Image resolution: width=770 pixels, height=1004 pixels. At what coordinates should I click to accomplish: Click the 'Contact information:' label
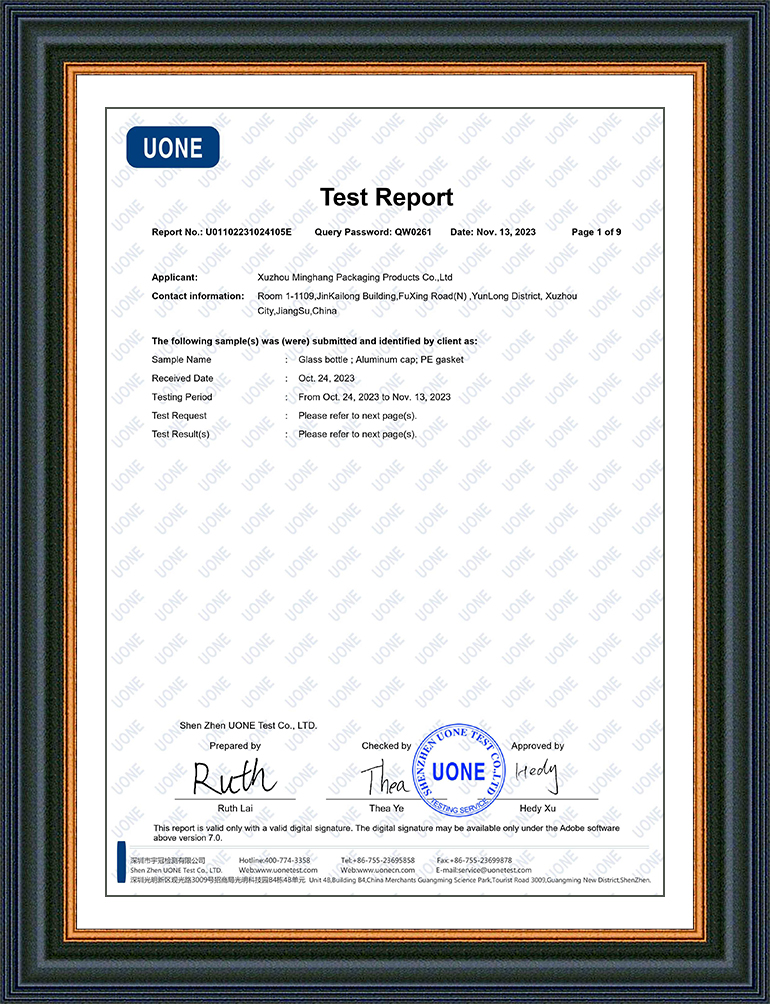click(x=198, y=296)
